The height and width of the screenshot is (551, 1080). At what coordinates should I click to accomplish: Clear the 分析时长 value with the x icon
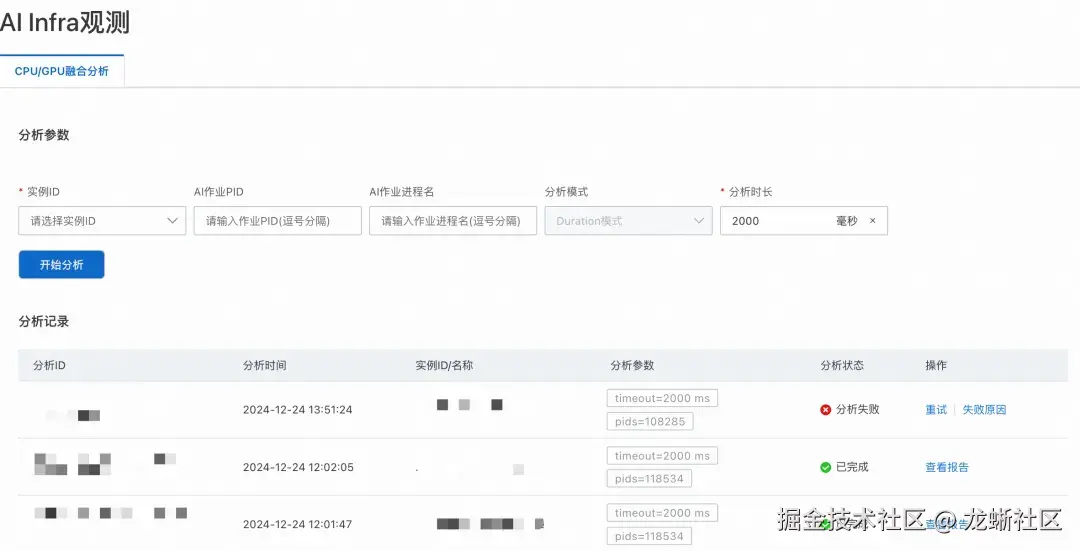pyautogui.click(x=873, y=221)
